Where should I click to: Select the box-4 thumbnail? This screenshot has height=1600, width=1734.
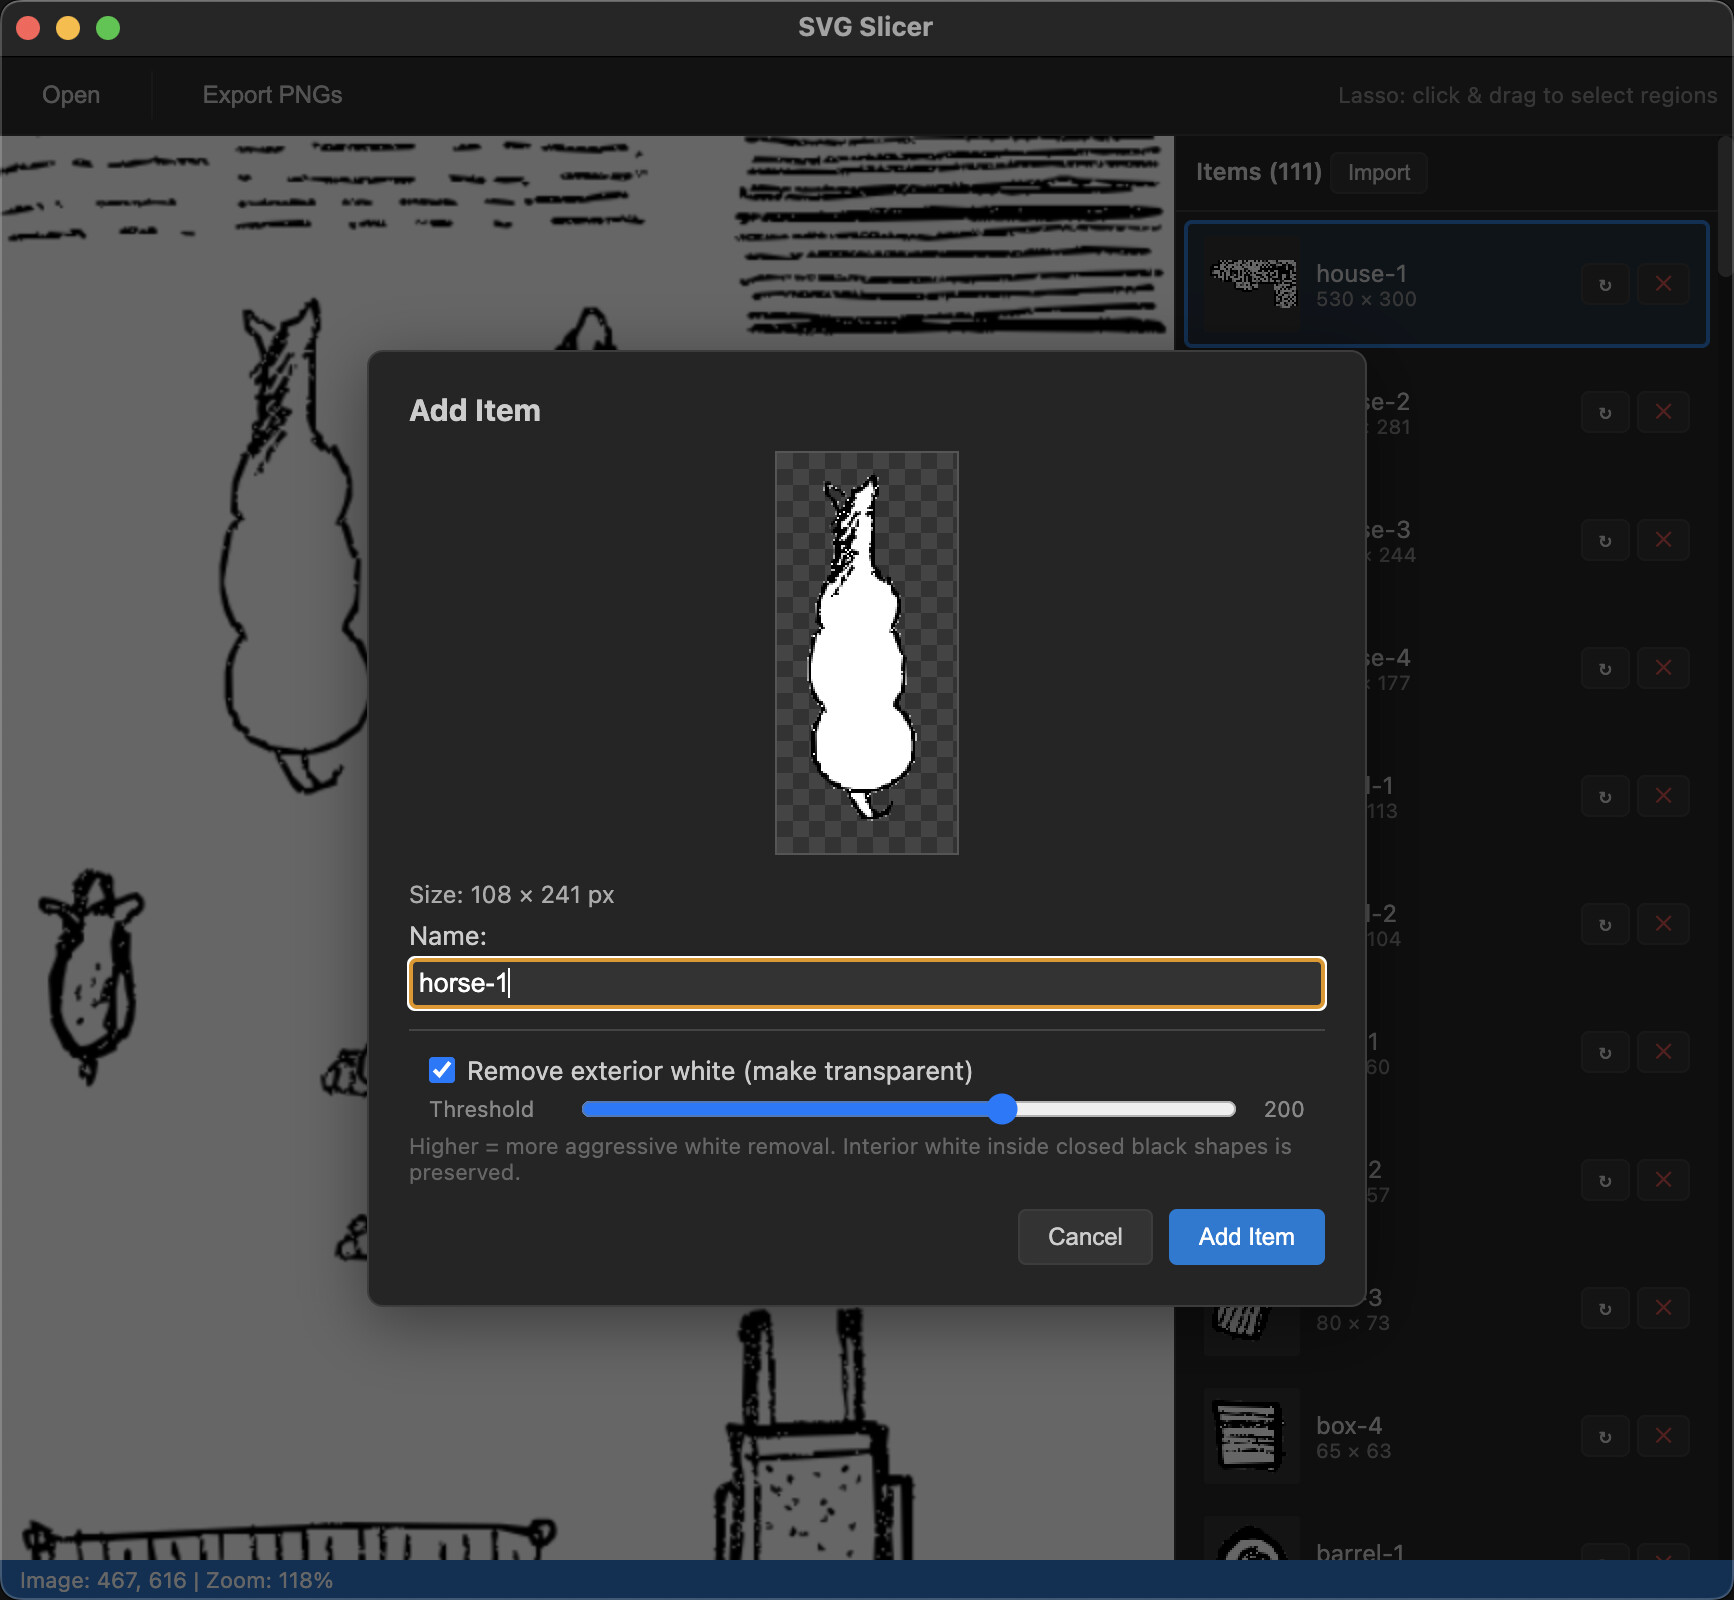[x=1250, y=1437]
